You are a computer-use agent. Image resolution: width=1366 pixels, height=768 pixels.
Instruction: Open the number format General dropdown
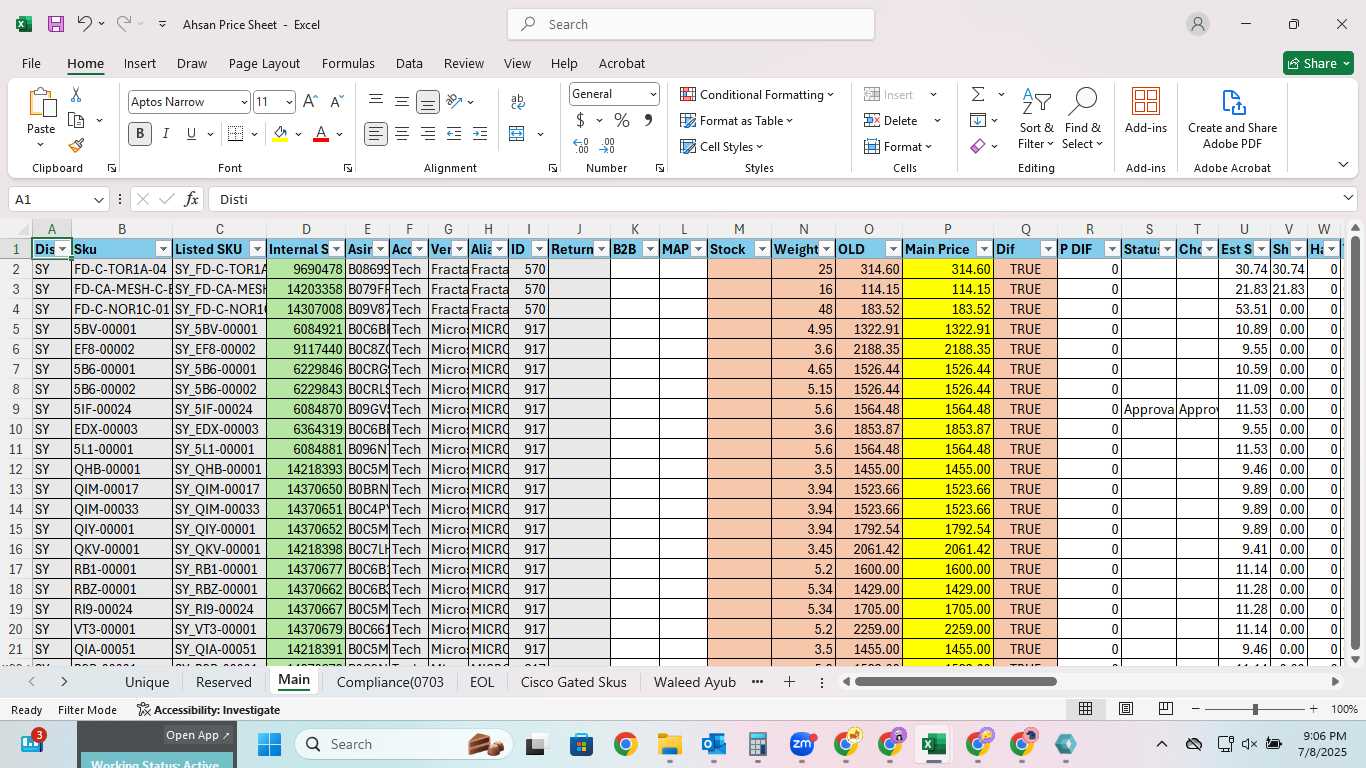[x=653, y=94]
